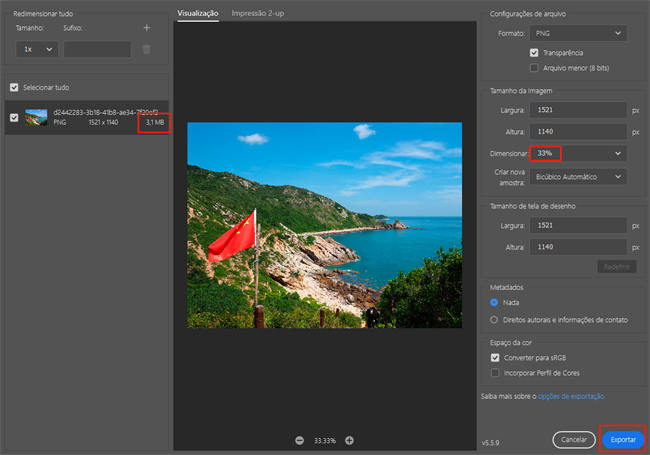Zoom in the preview with plus icon
The height and width of the screenshot is (455, 650).
pyautogui.click(x=349, y=440)
